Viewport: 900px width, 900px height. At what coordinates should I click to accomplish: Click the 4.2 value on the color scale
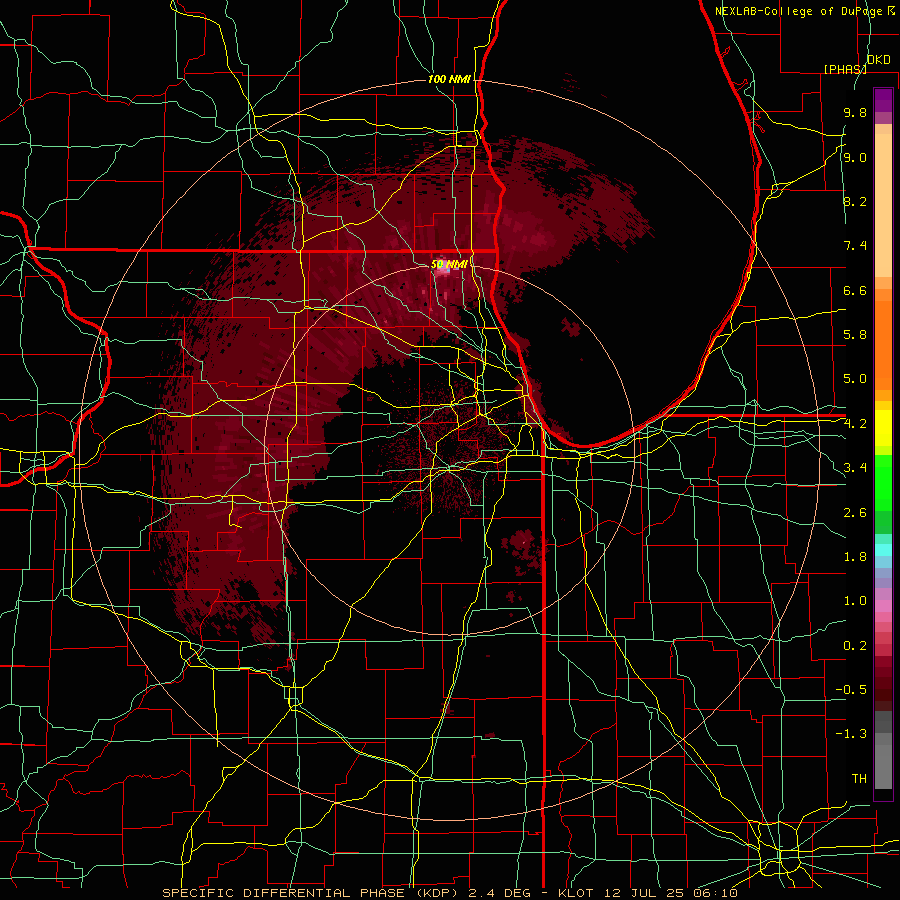pyautogui.click(x=855, y=424)
